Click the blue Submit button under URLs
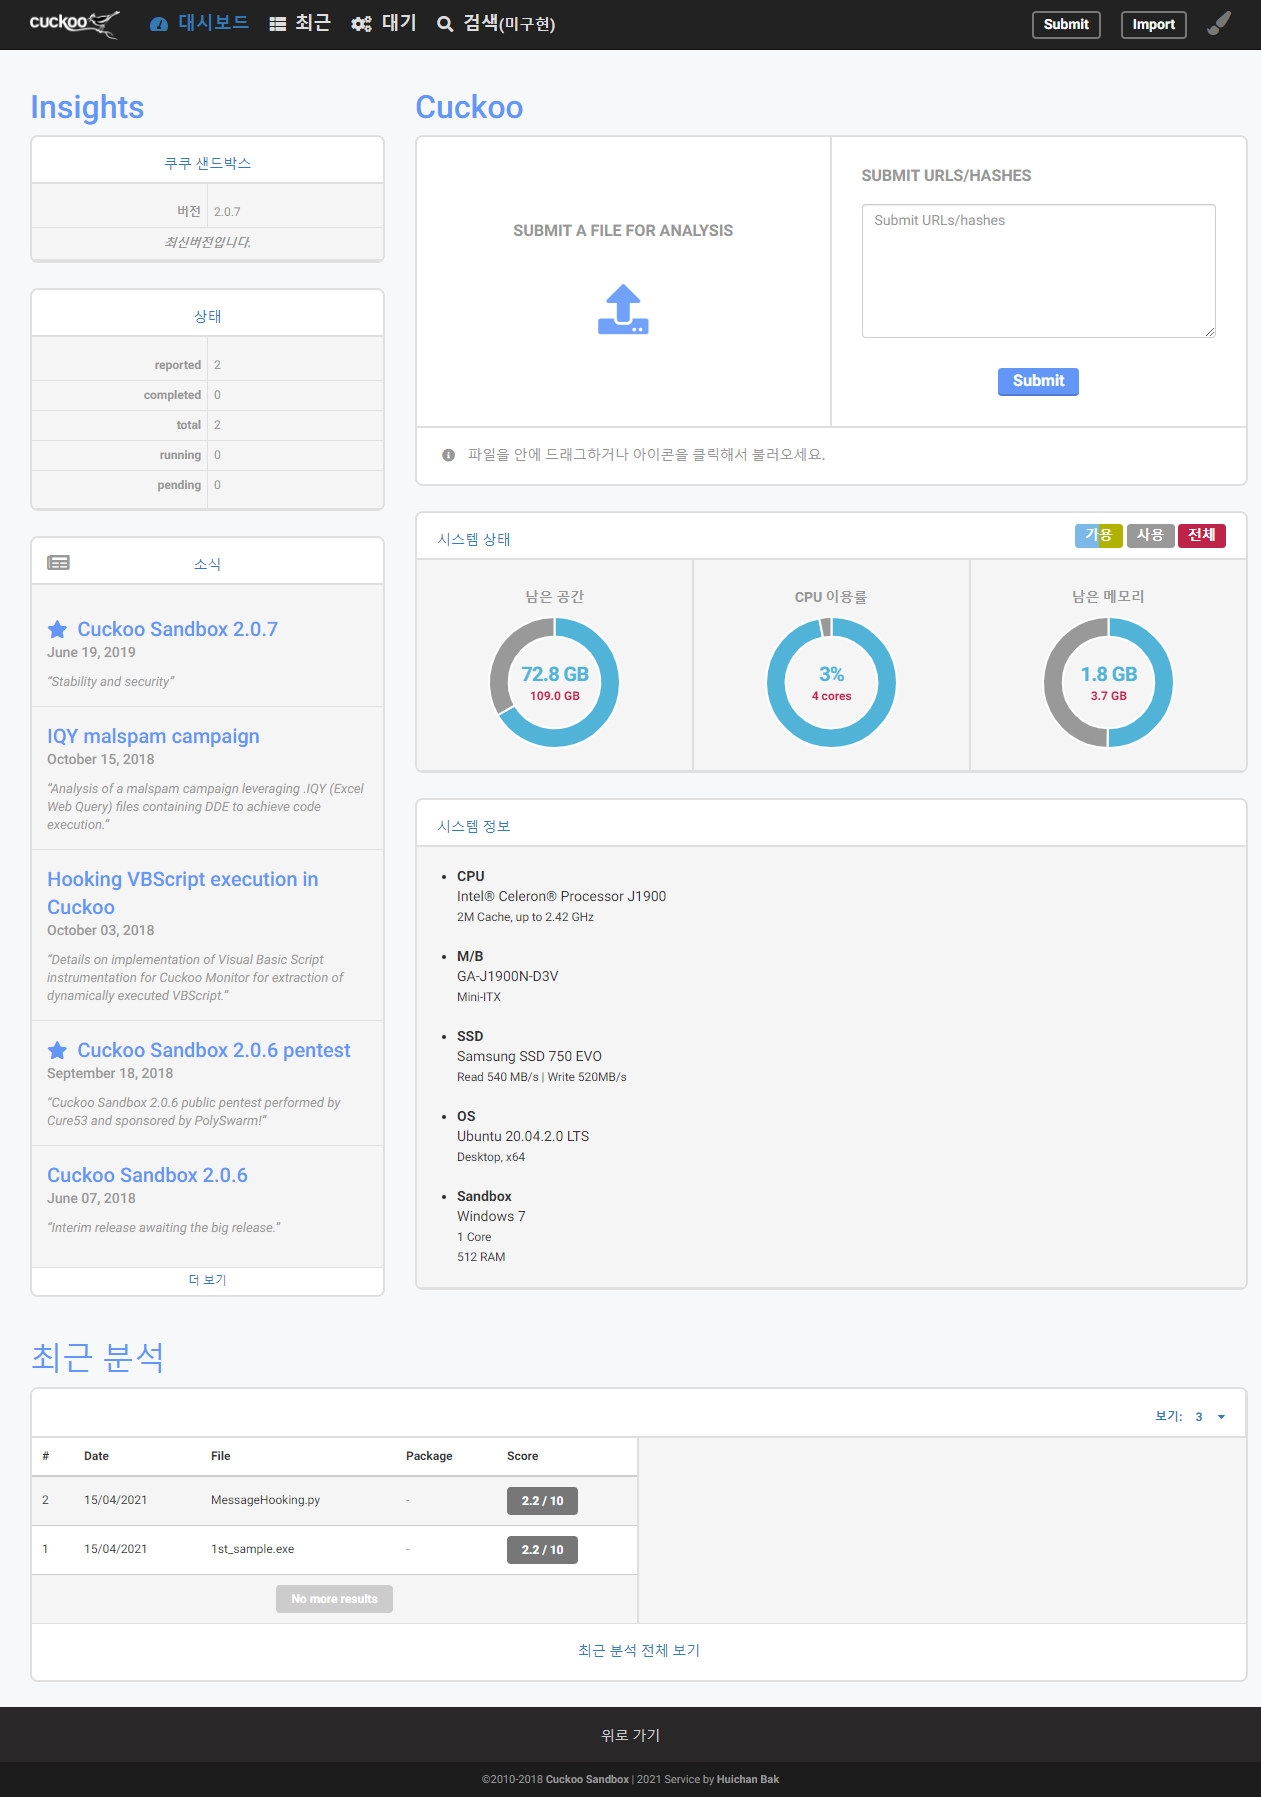 click(1038, 381)
